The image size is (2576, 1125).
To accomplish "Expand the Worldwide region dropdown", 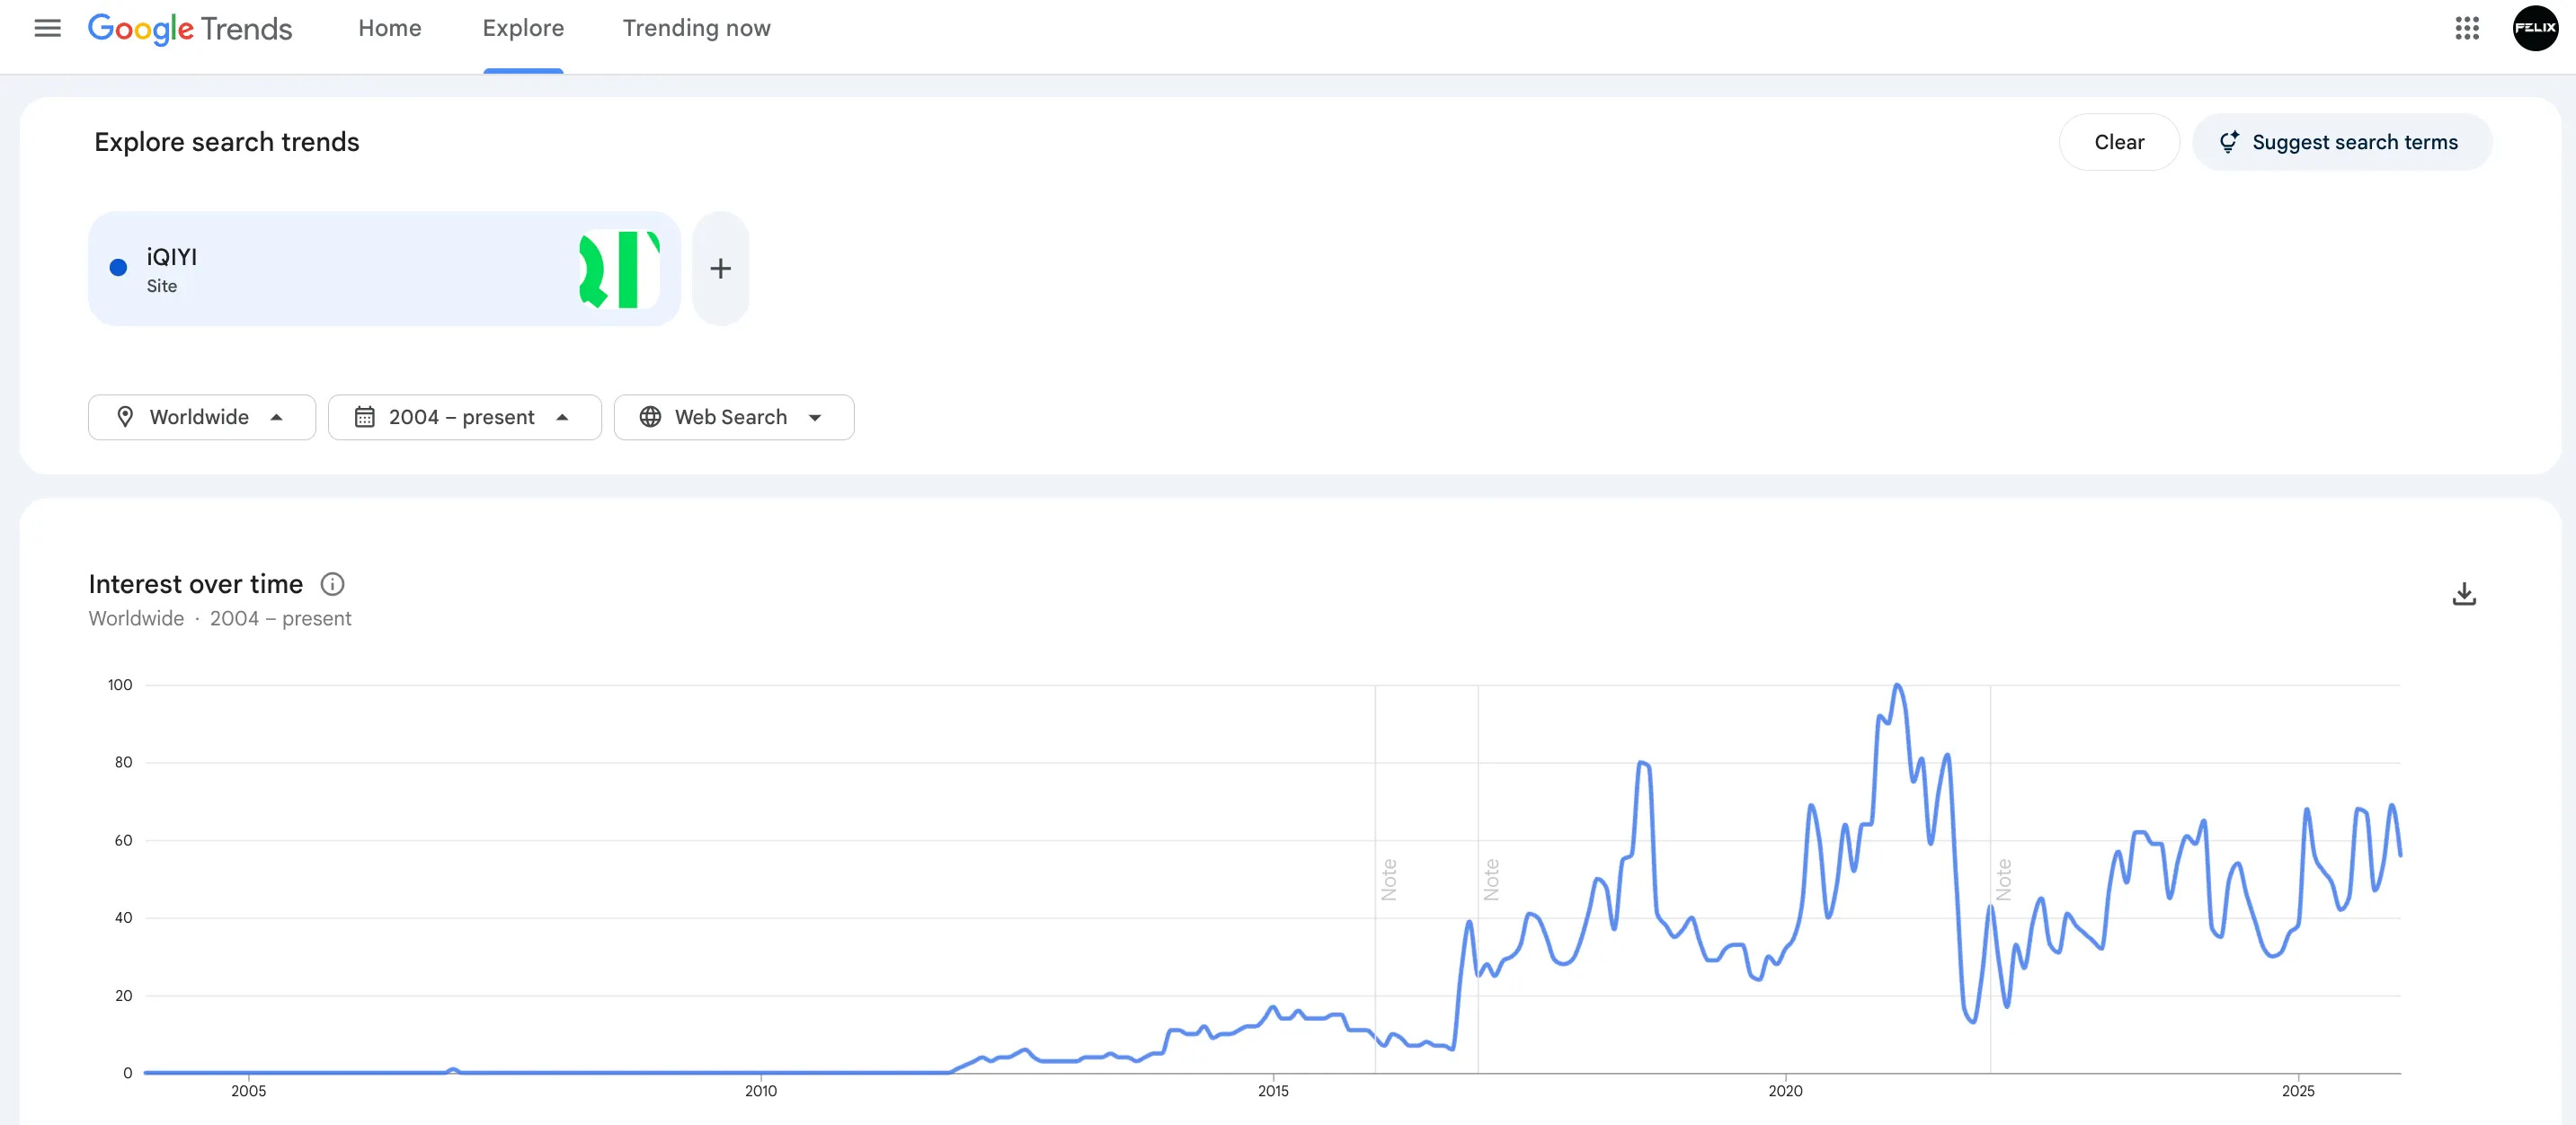I will coord(202,417).
